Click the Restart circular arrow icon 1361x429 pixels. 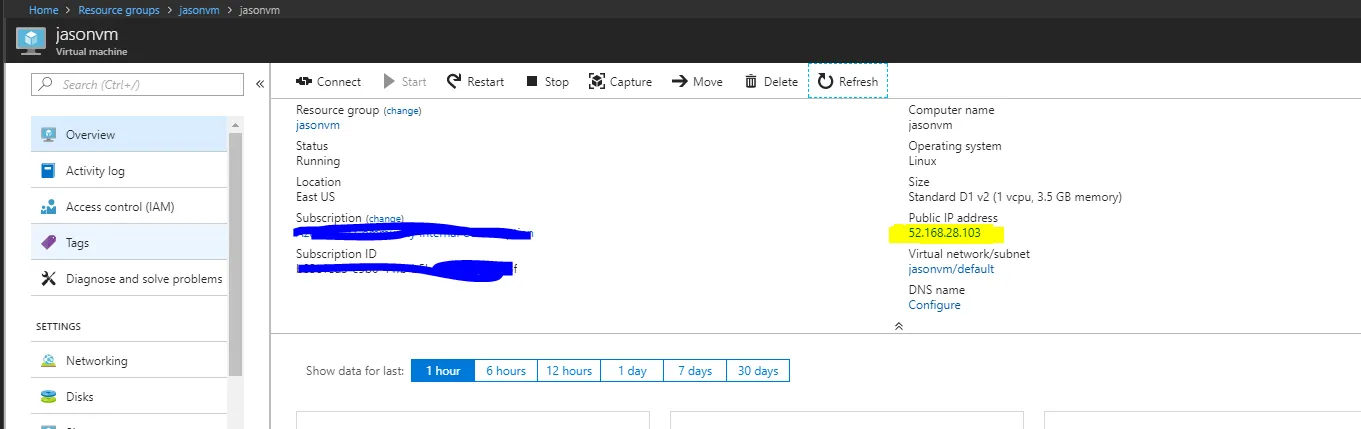click(454, 81)
